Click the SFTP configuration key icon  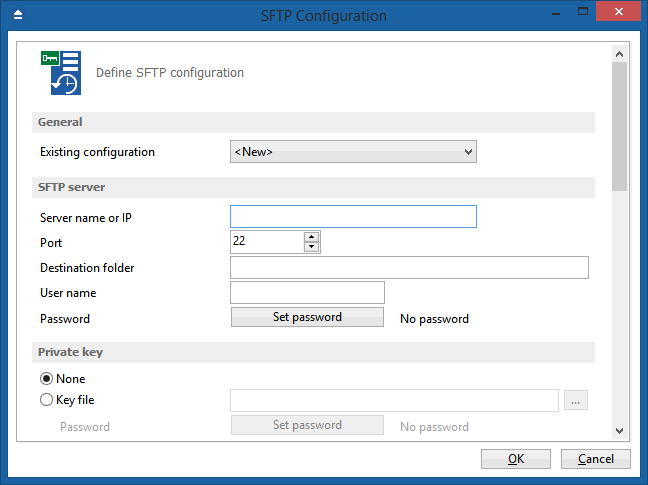(x=61, y=73)
